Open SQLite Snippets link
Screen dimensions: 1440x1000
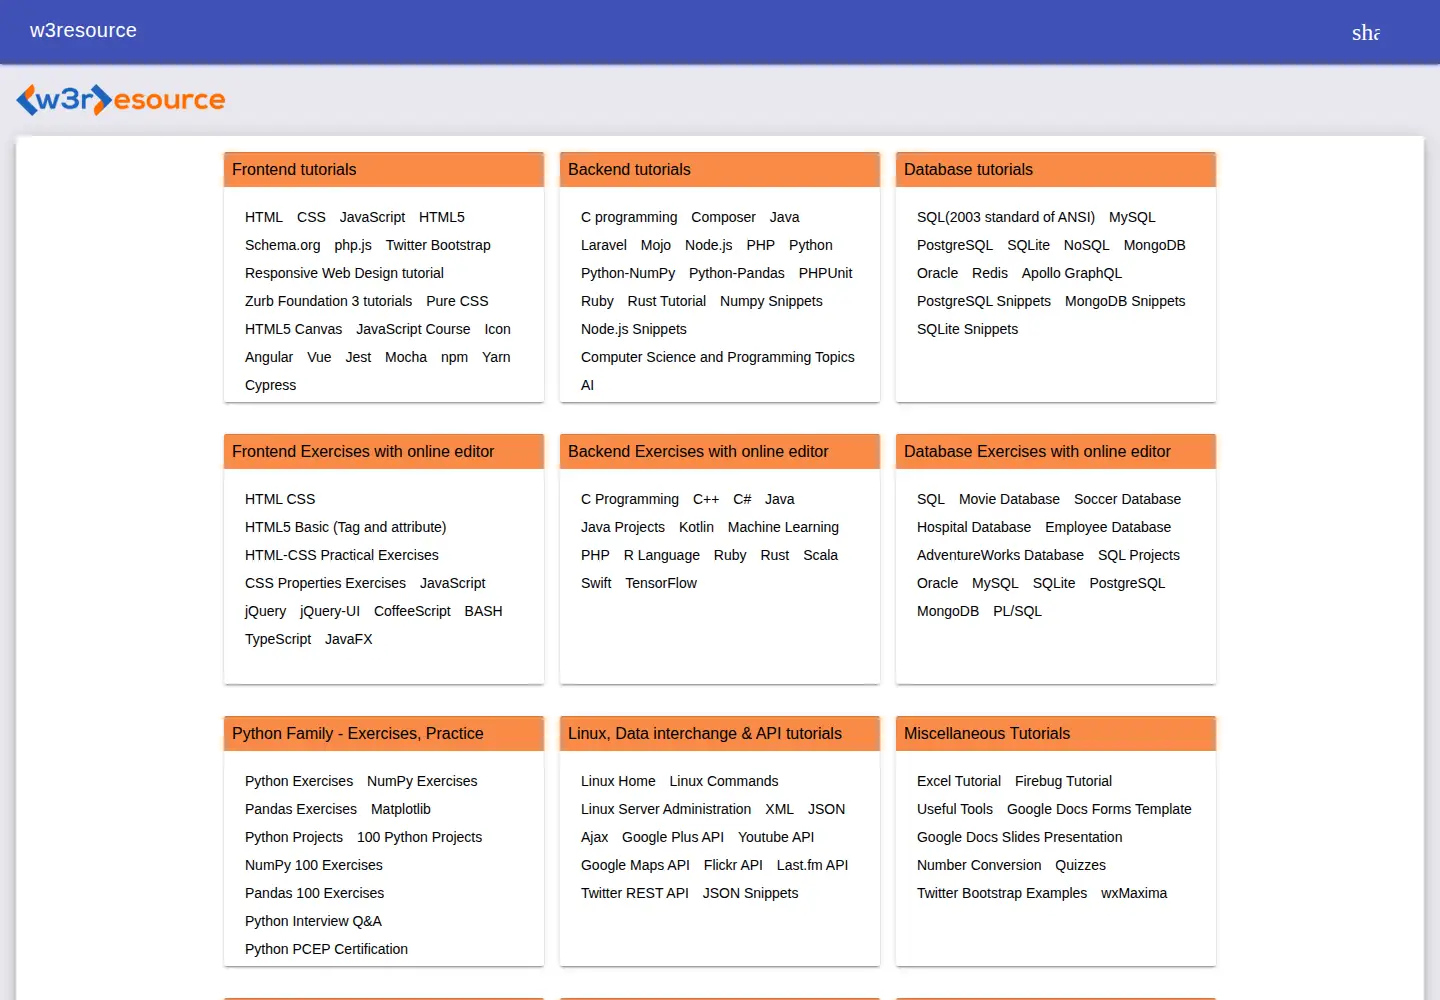click(967, 329)
